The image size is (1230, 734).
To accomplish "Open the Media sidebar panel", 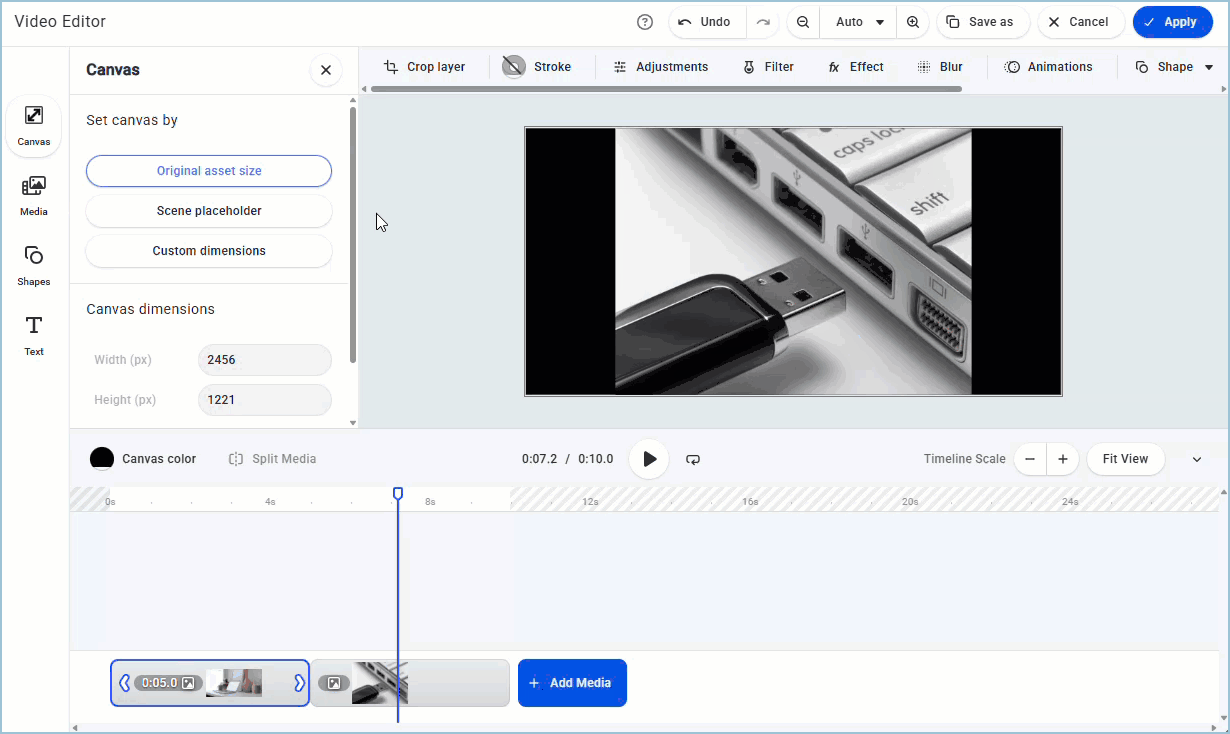I will pyautogui.click(x=34, y=195).
